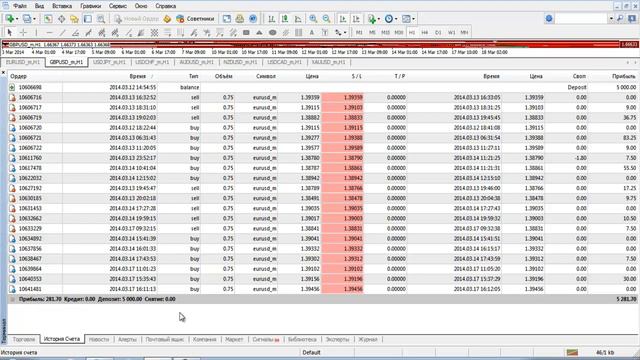
Task: Select the trendline drawing tool
Action: coord(62,33)
